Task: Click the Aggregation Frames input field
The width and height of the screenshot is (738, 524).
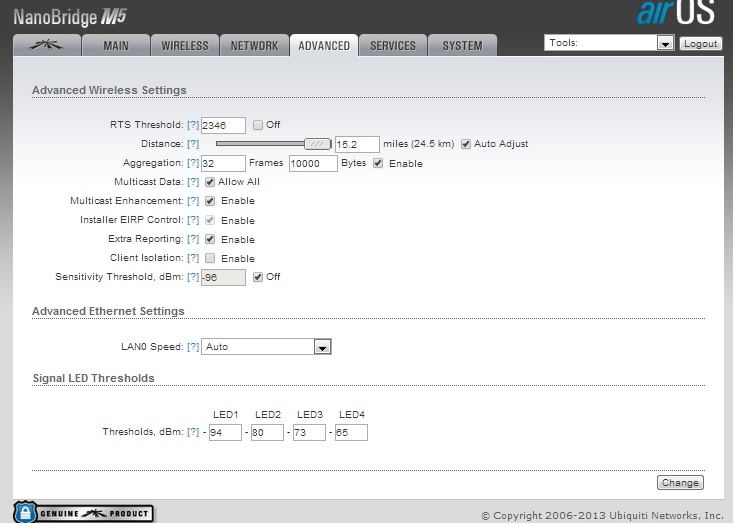Action: [223, 163]
